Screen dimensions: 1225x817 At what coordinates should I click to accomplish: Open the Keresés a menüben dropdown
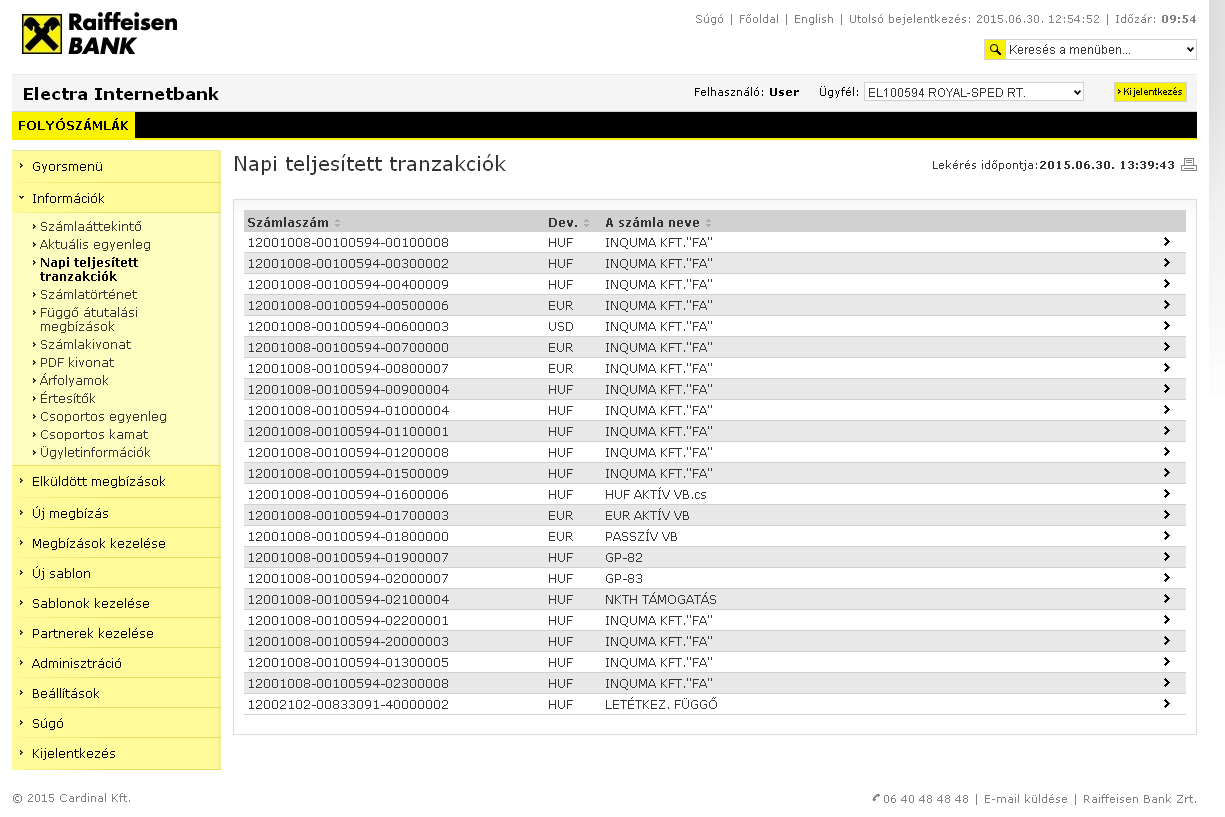pos(1101,49)
